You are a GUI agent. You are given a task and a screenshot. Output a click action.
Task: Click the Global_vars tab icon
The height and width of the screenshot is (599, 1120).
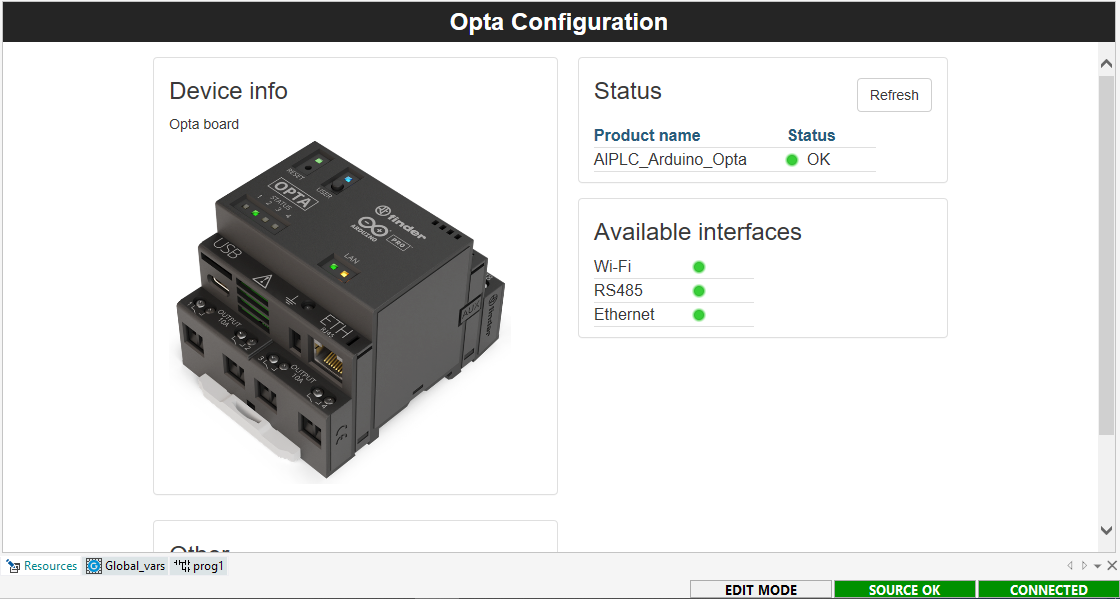coord(94,566)
